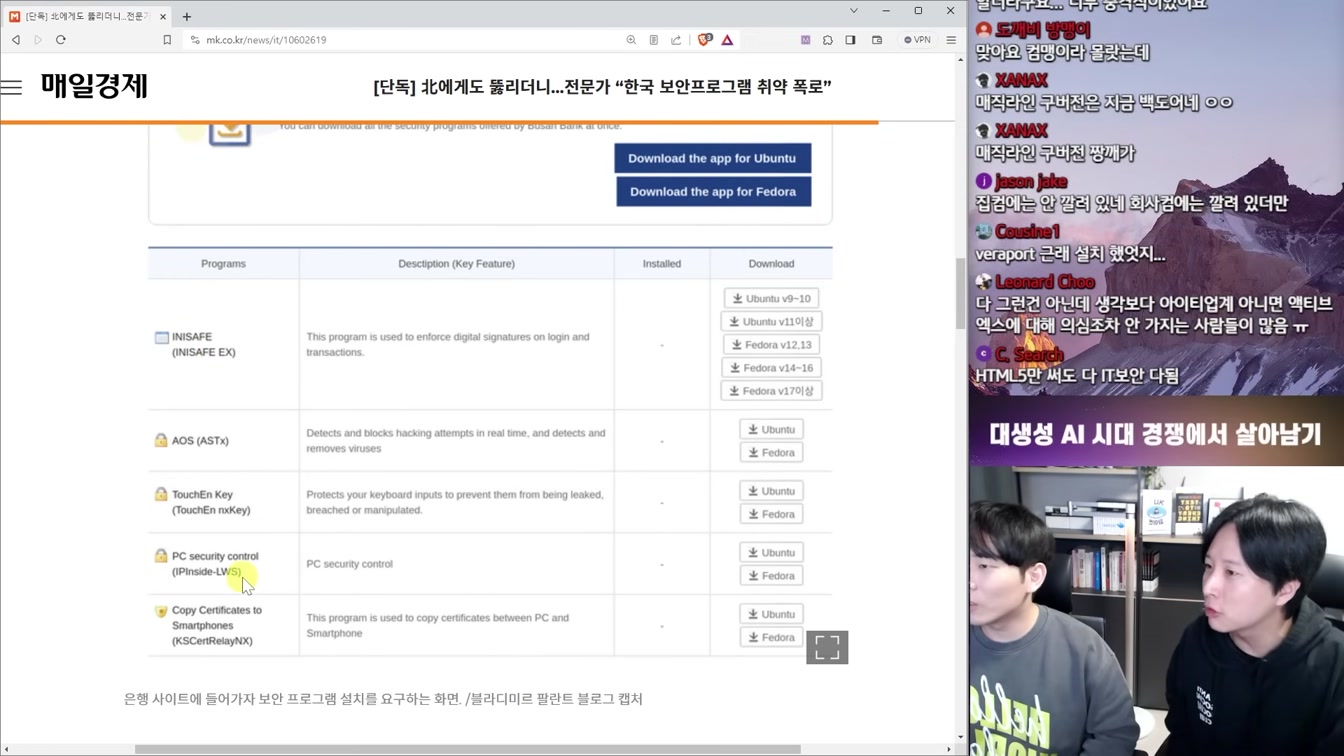Toggle the browser sidebar panel icon

pyautogui.click(x=850, y=40)
